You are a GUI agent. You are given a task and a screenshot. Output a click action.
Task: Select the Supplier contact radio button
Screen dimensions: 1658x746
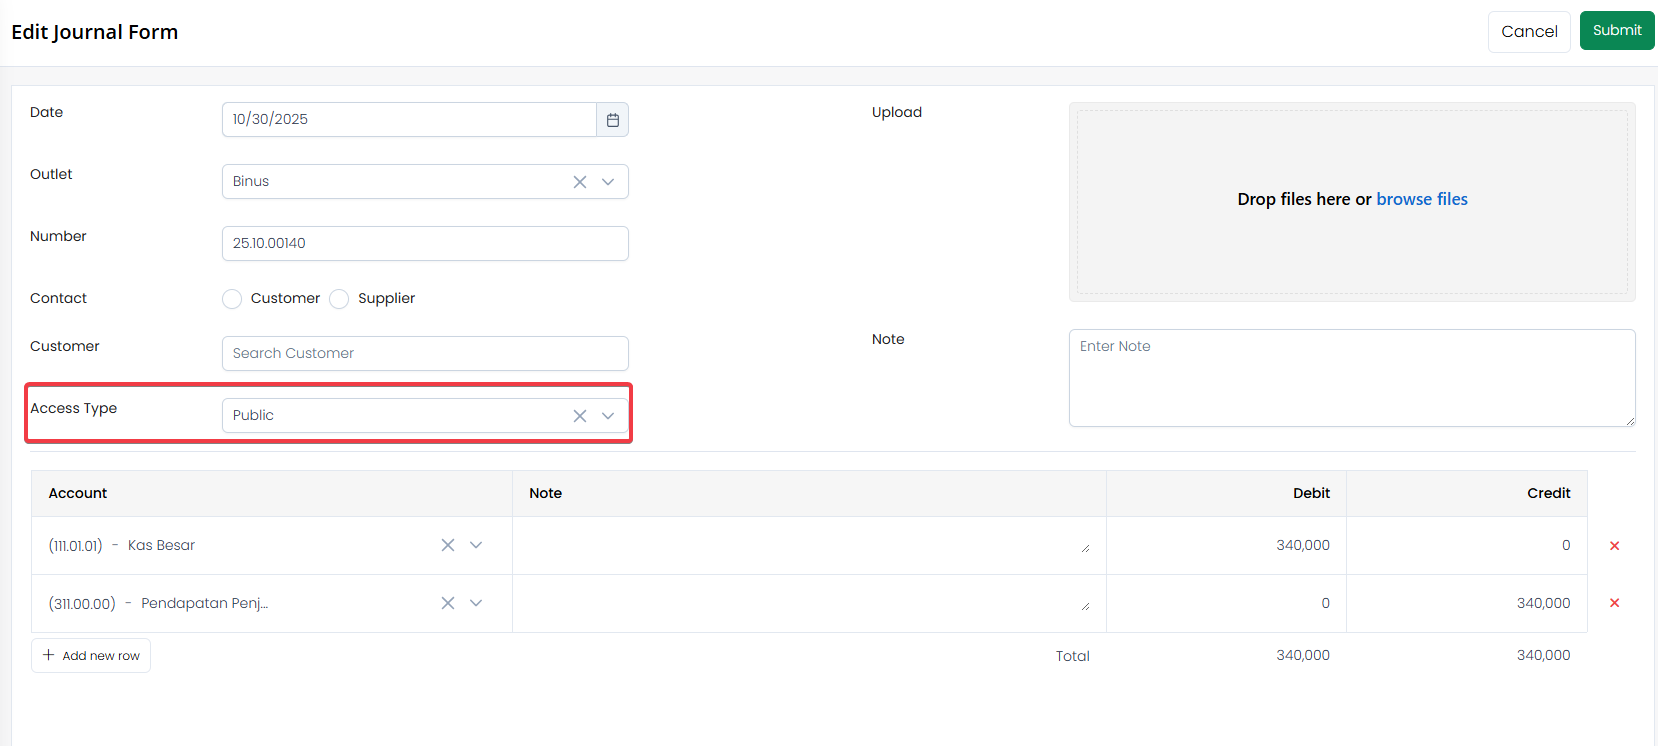tap(339, 299)
